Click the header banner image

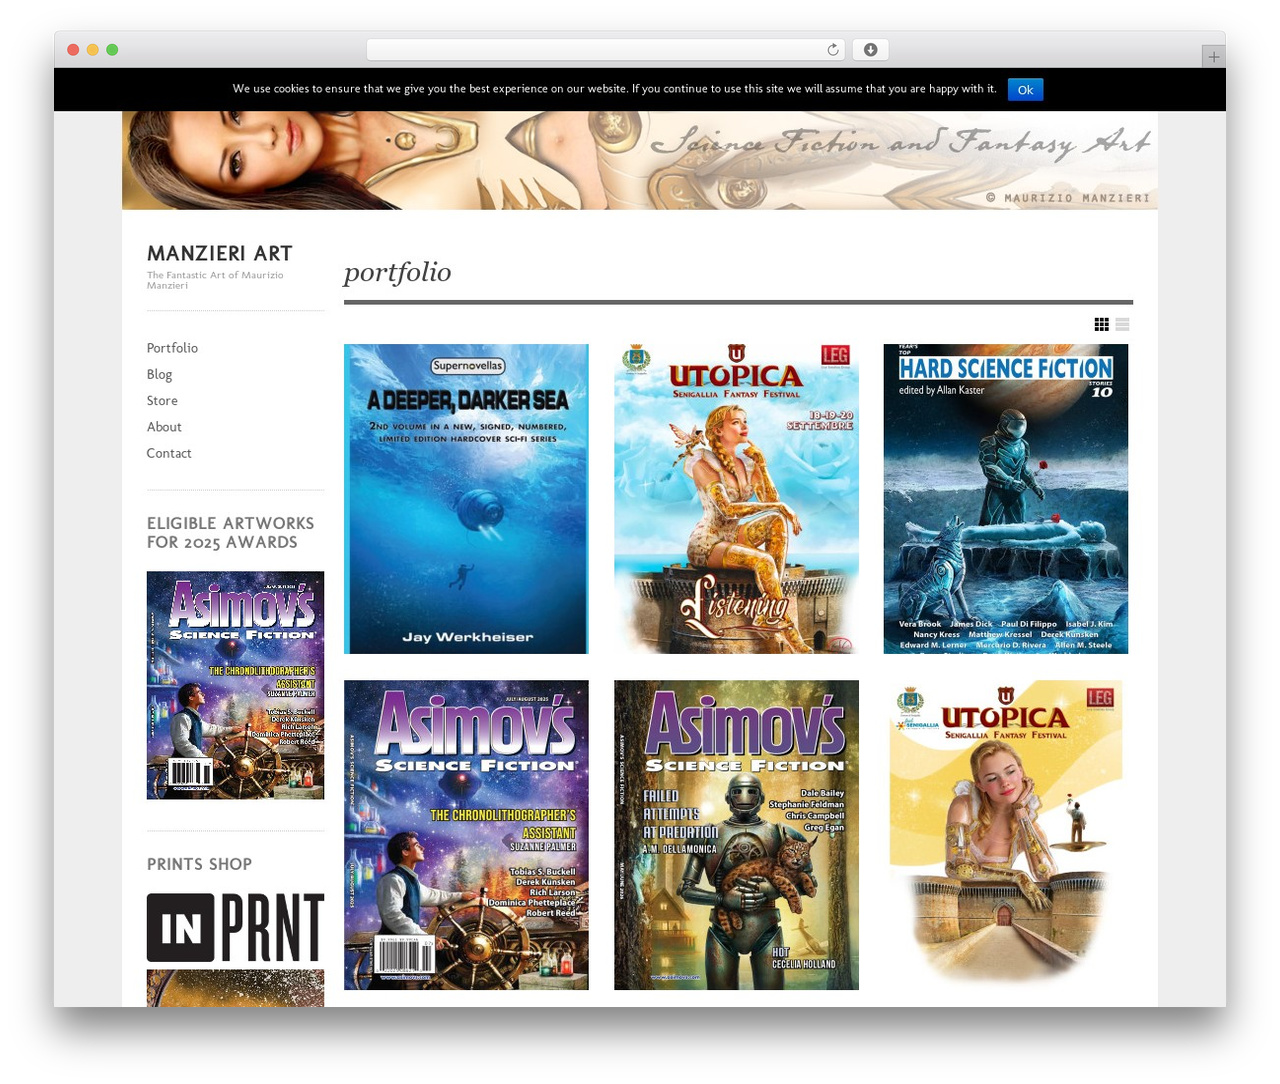pos(640,160)
